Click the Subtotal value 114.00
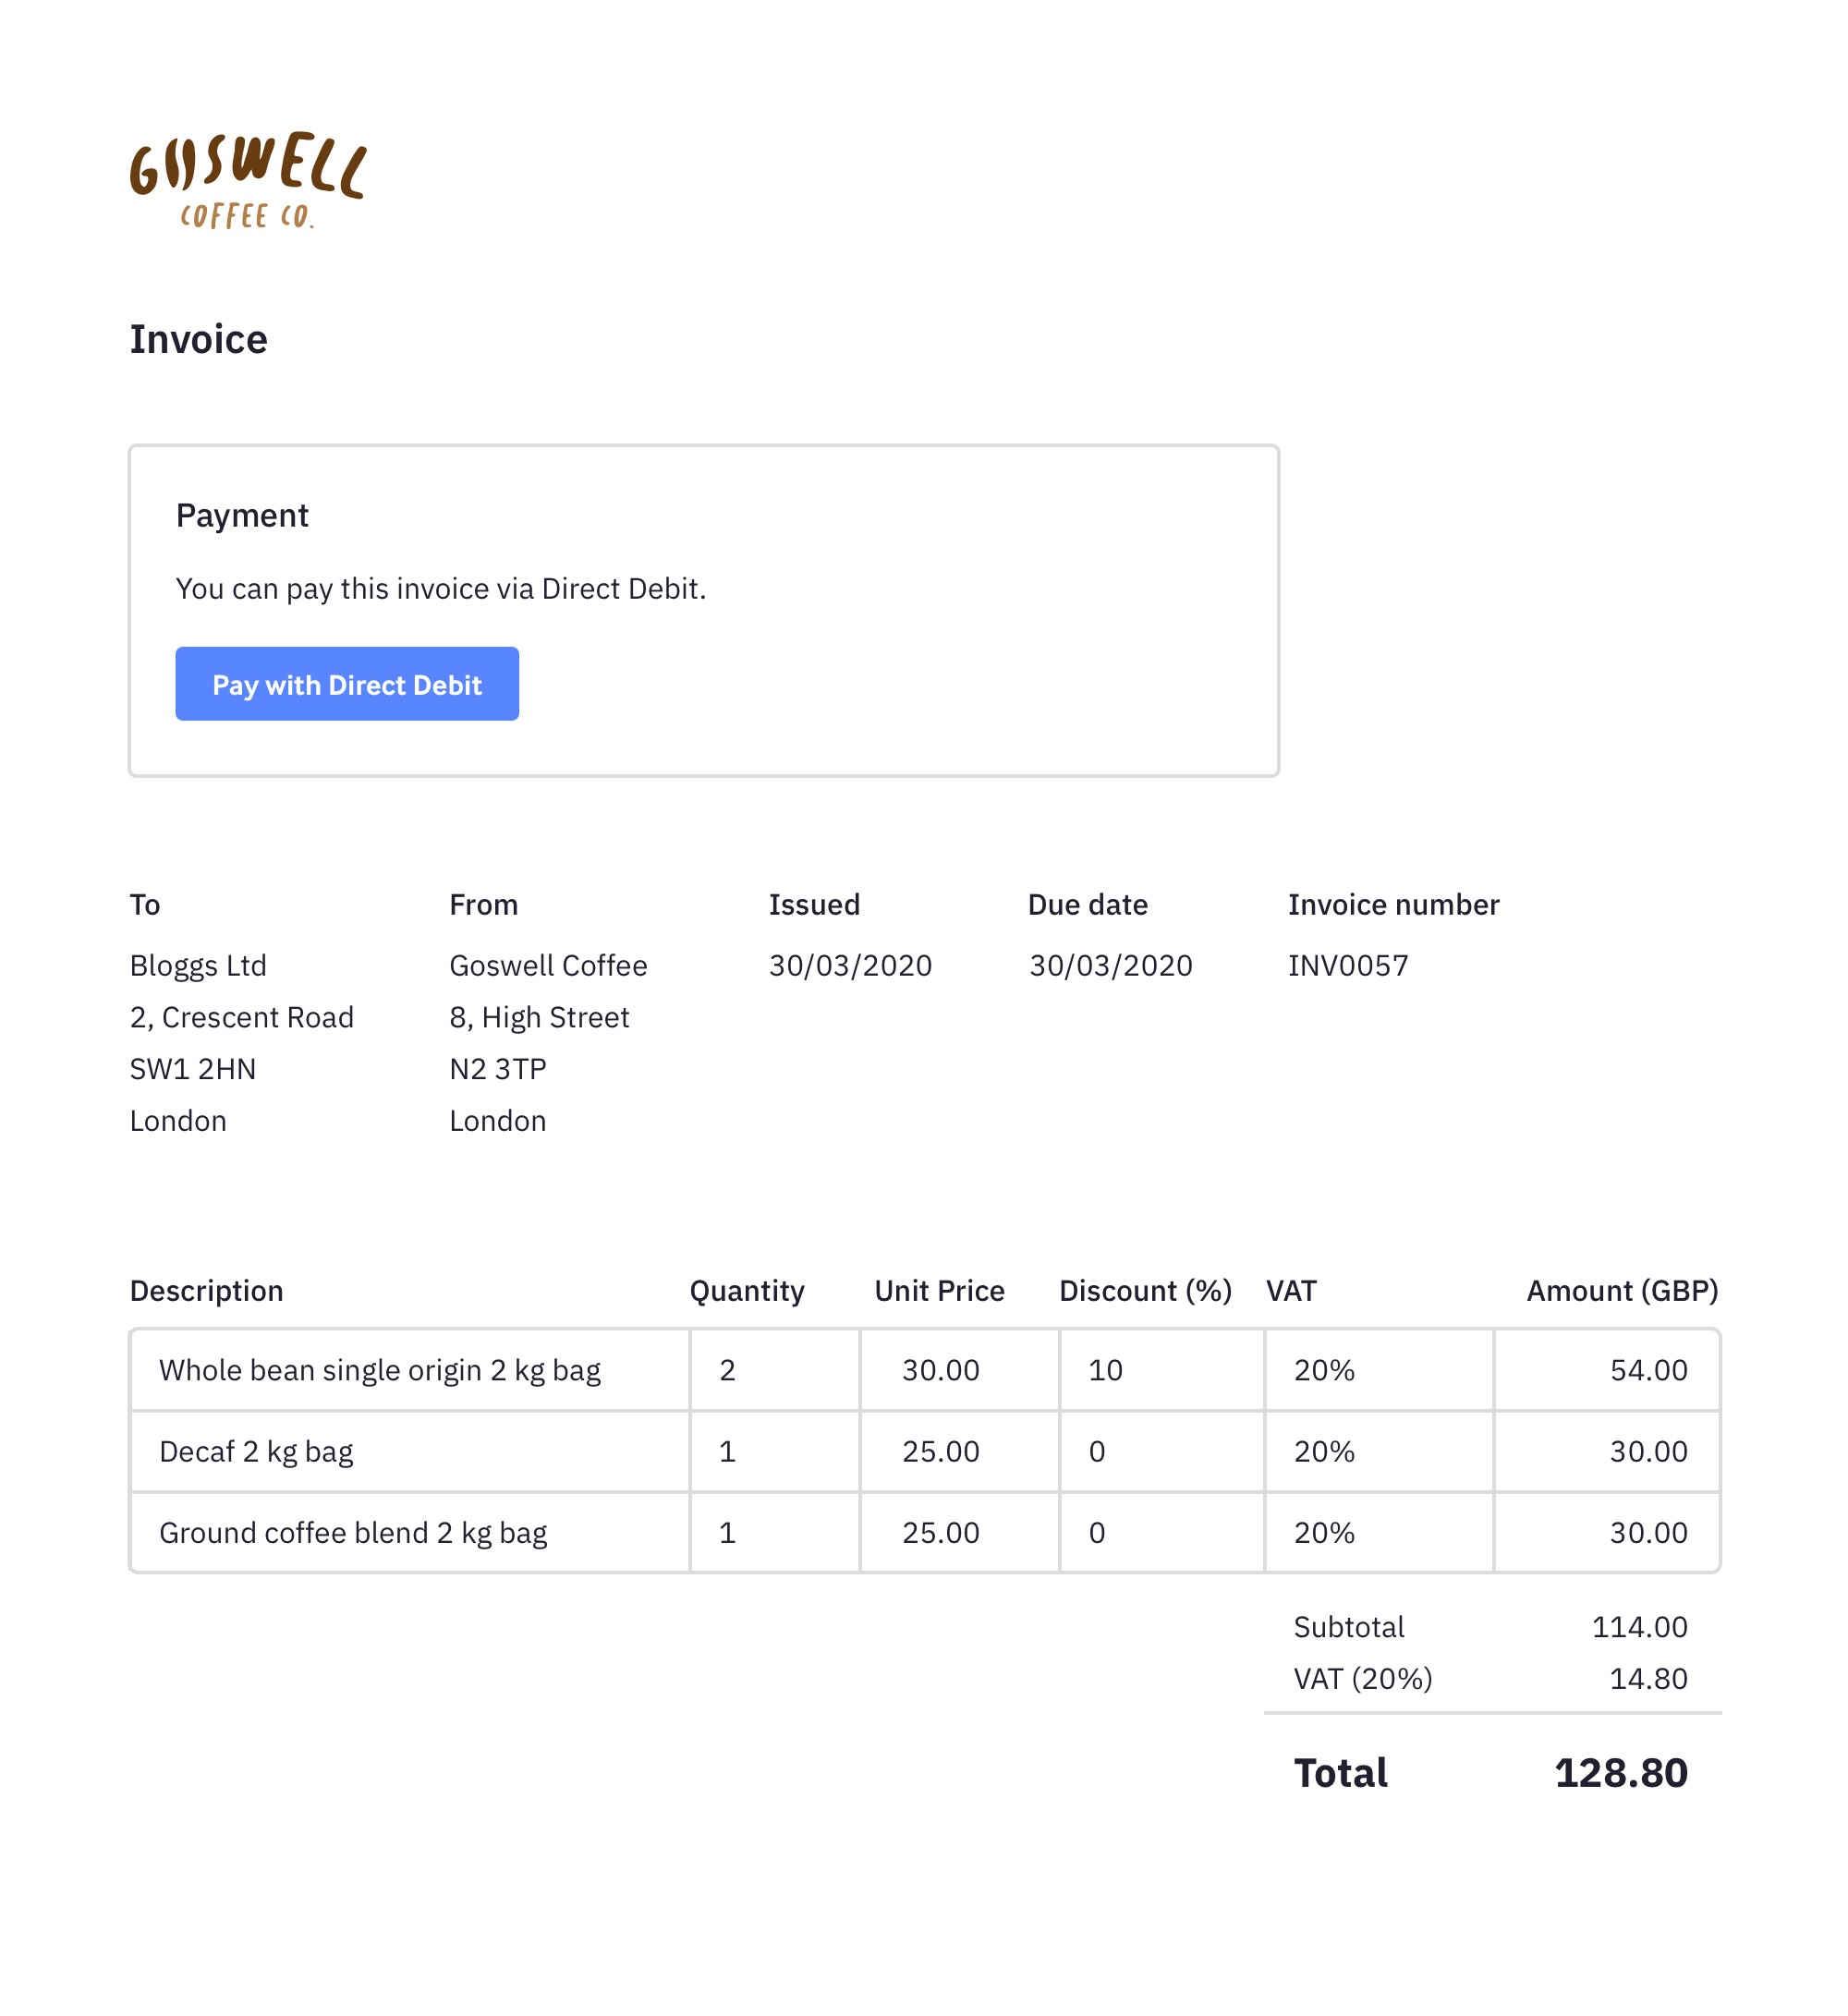 pos(1639,1628)
